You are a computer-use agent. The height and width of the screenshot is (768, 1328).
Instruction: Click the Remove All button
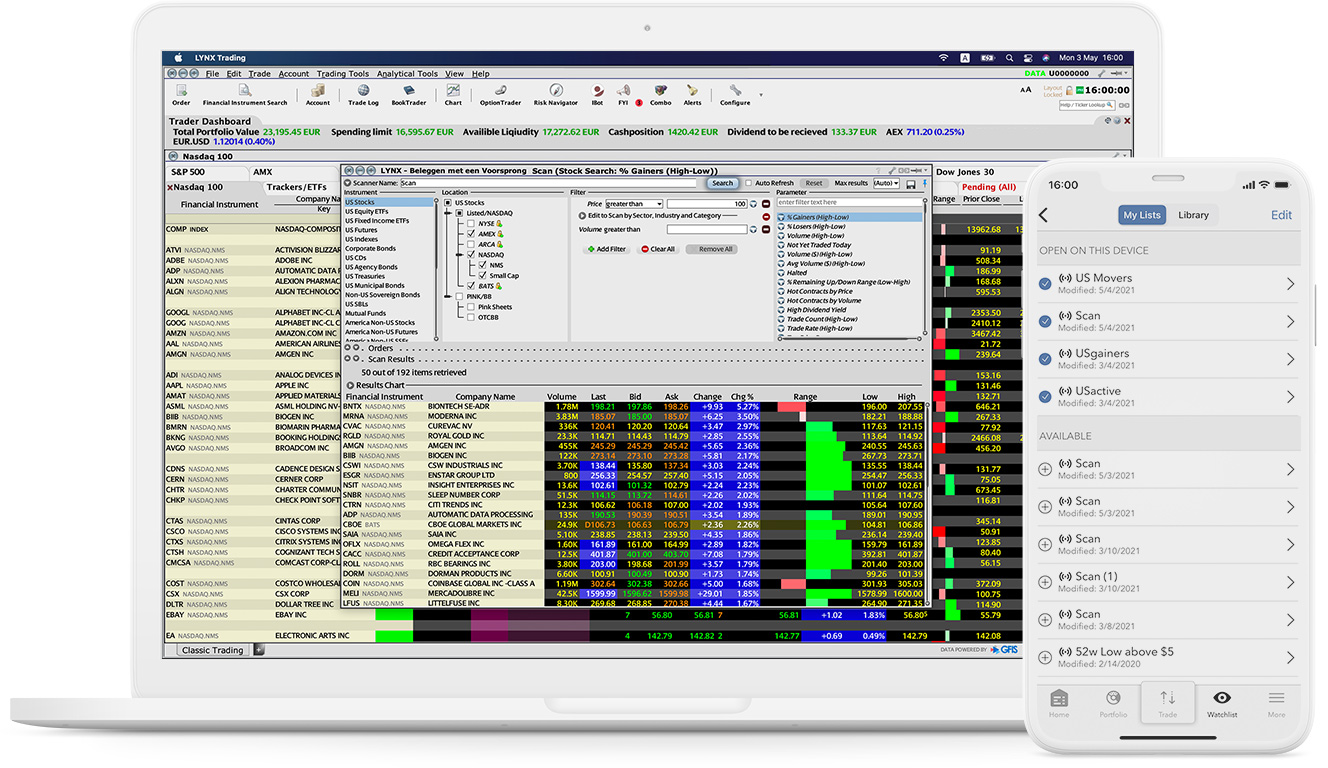(711, 249)
